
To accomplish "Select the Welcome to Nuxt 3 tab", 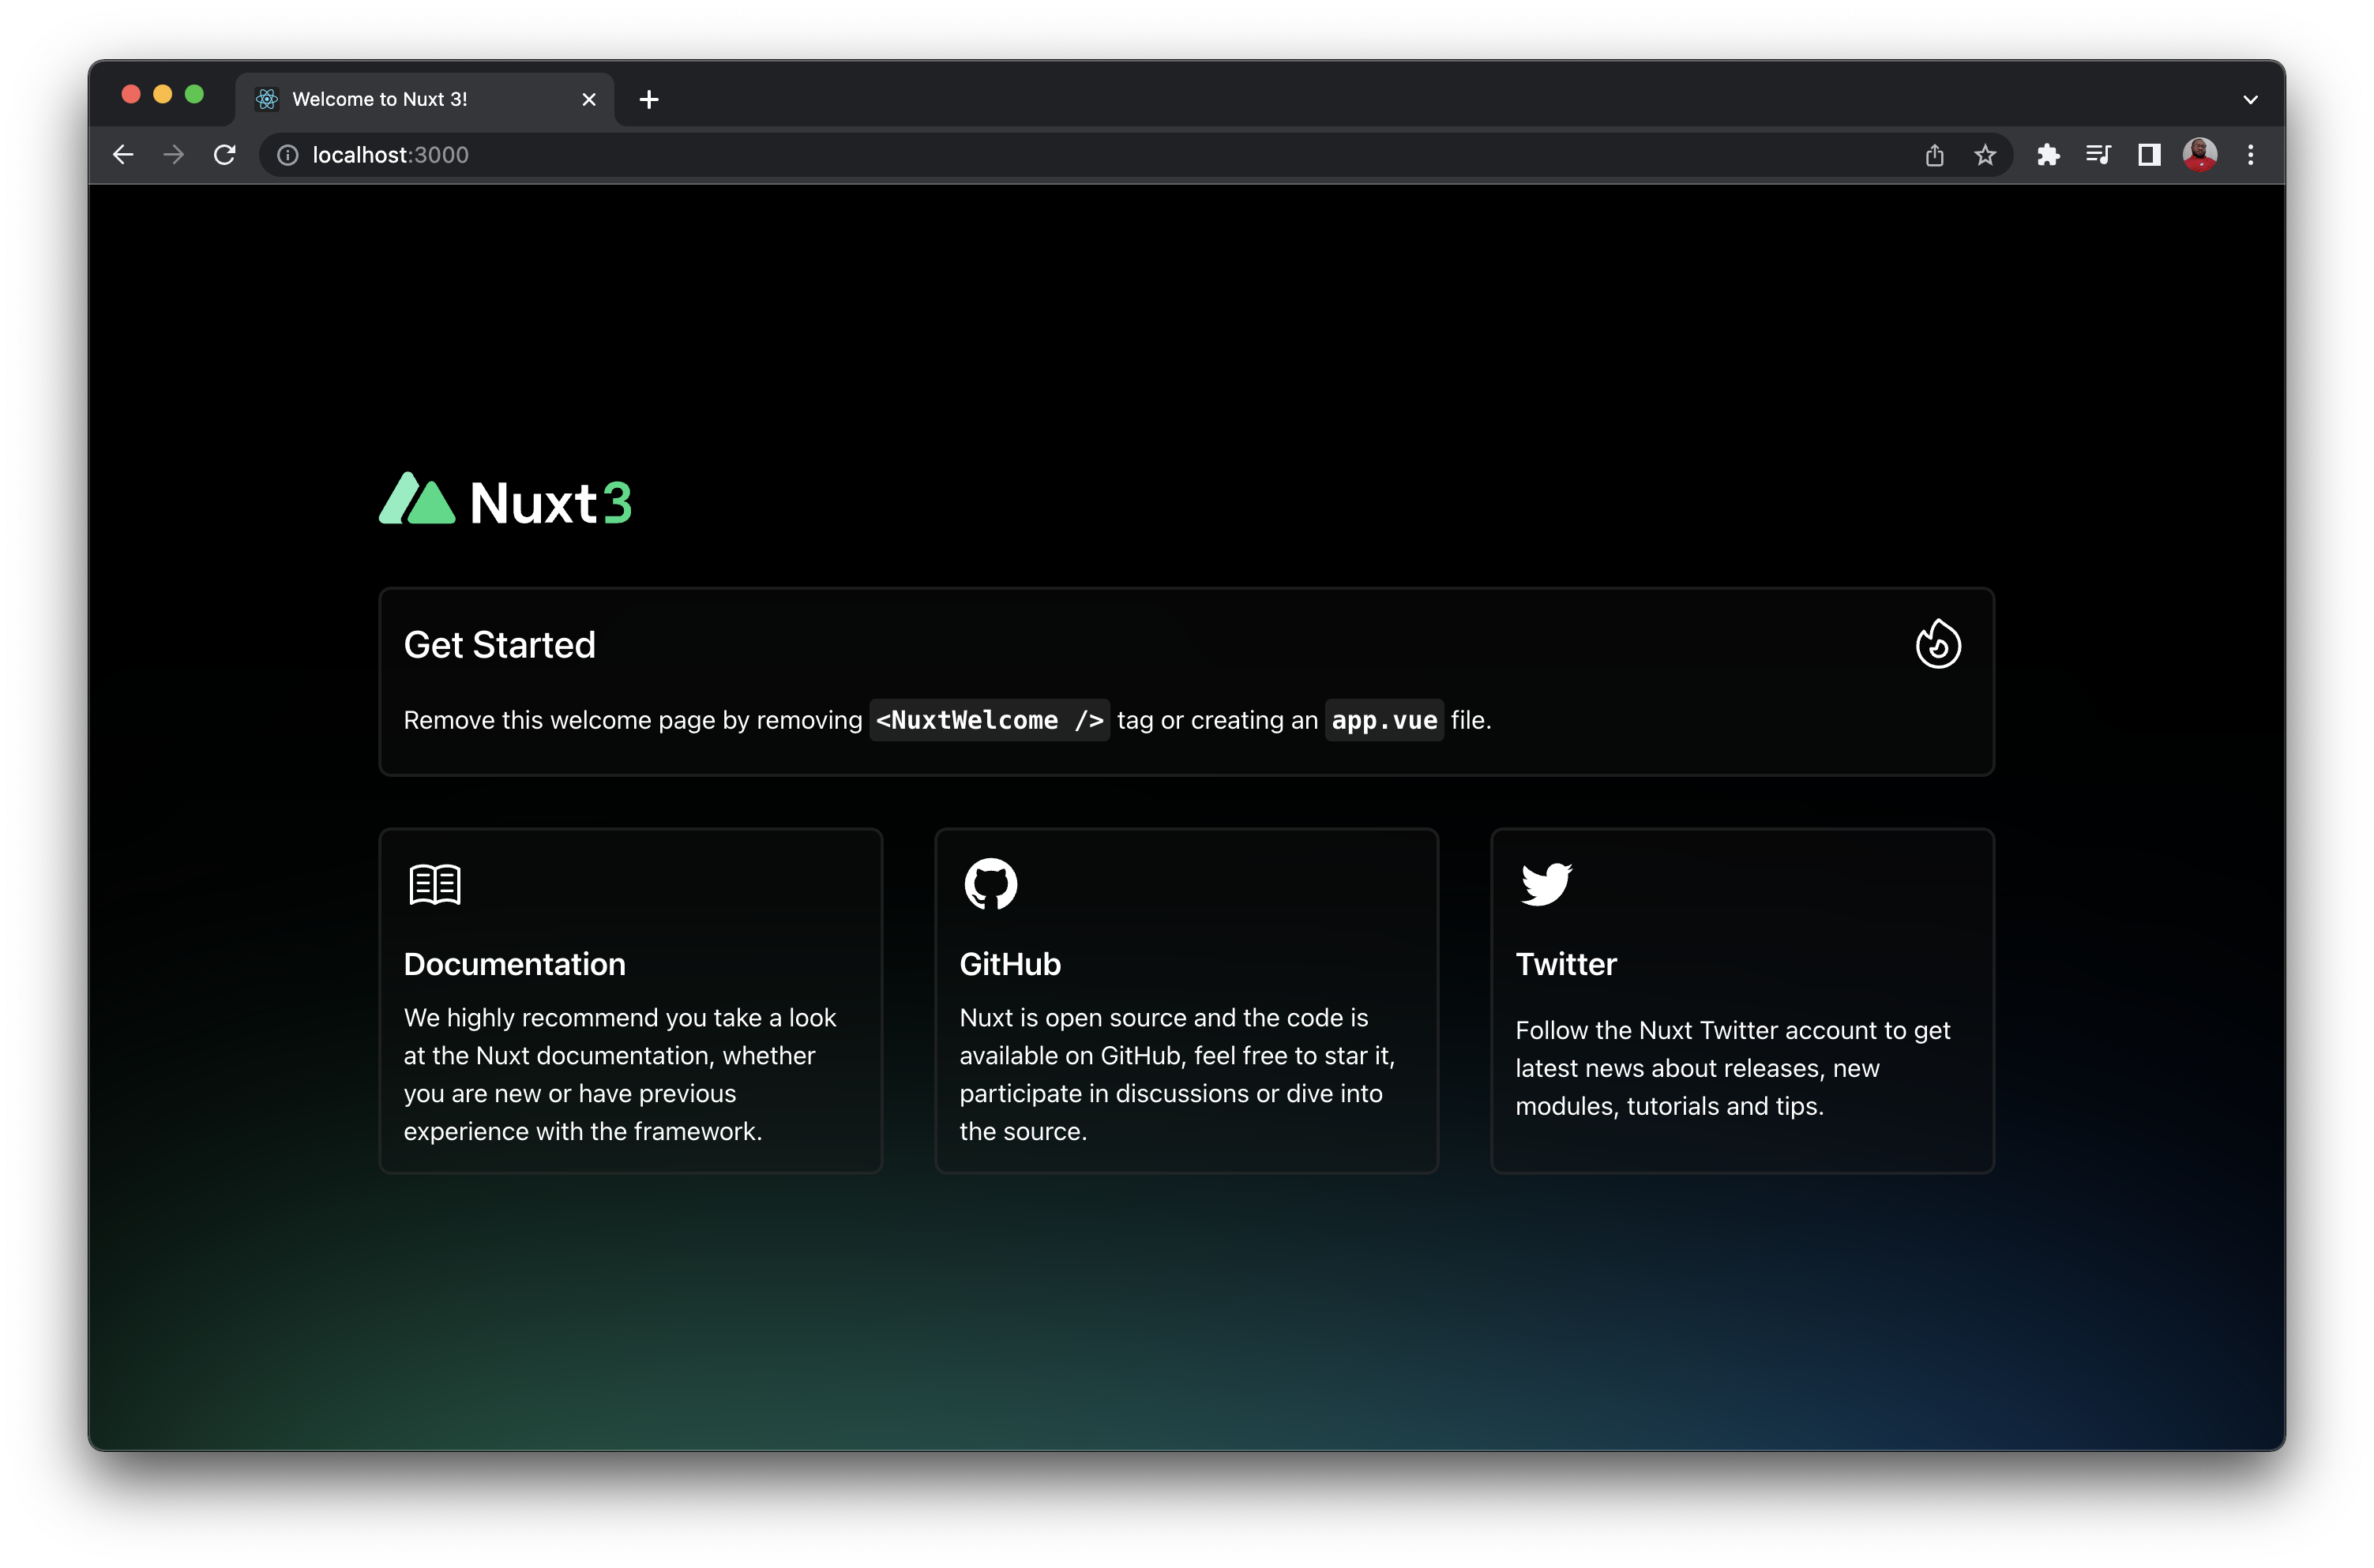I will tap(400, 99).
